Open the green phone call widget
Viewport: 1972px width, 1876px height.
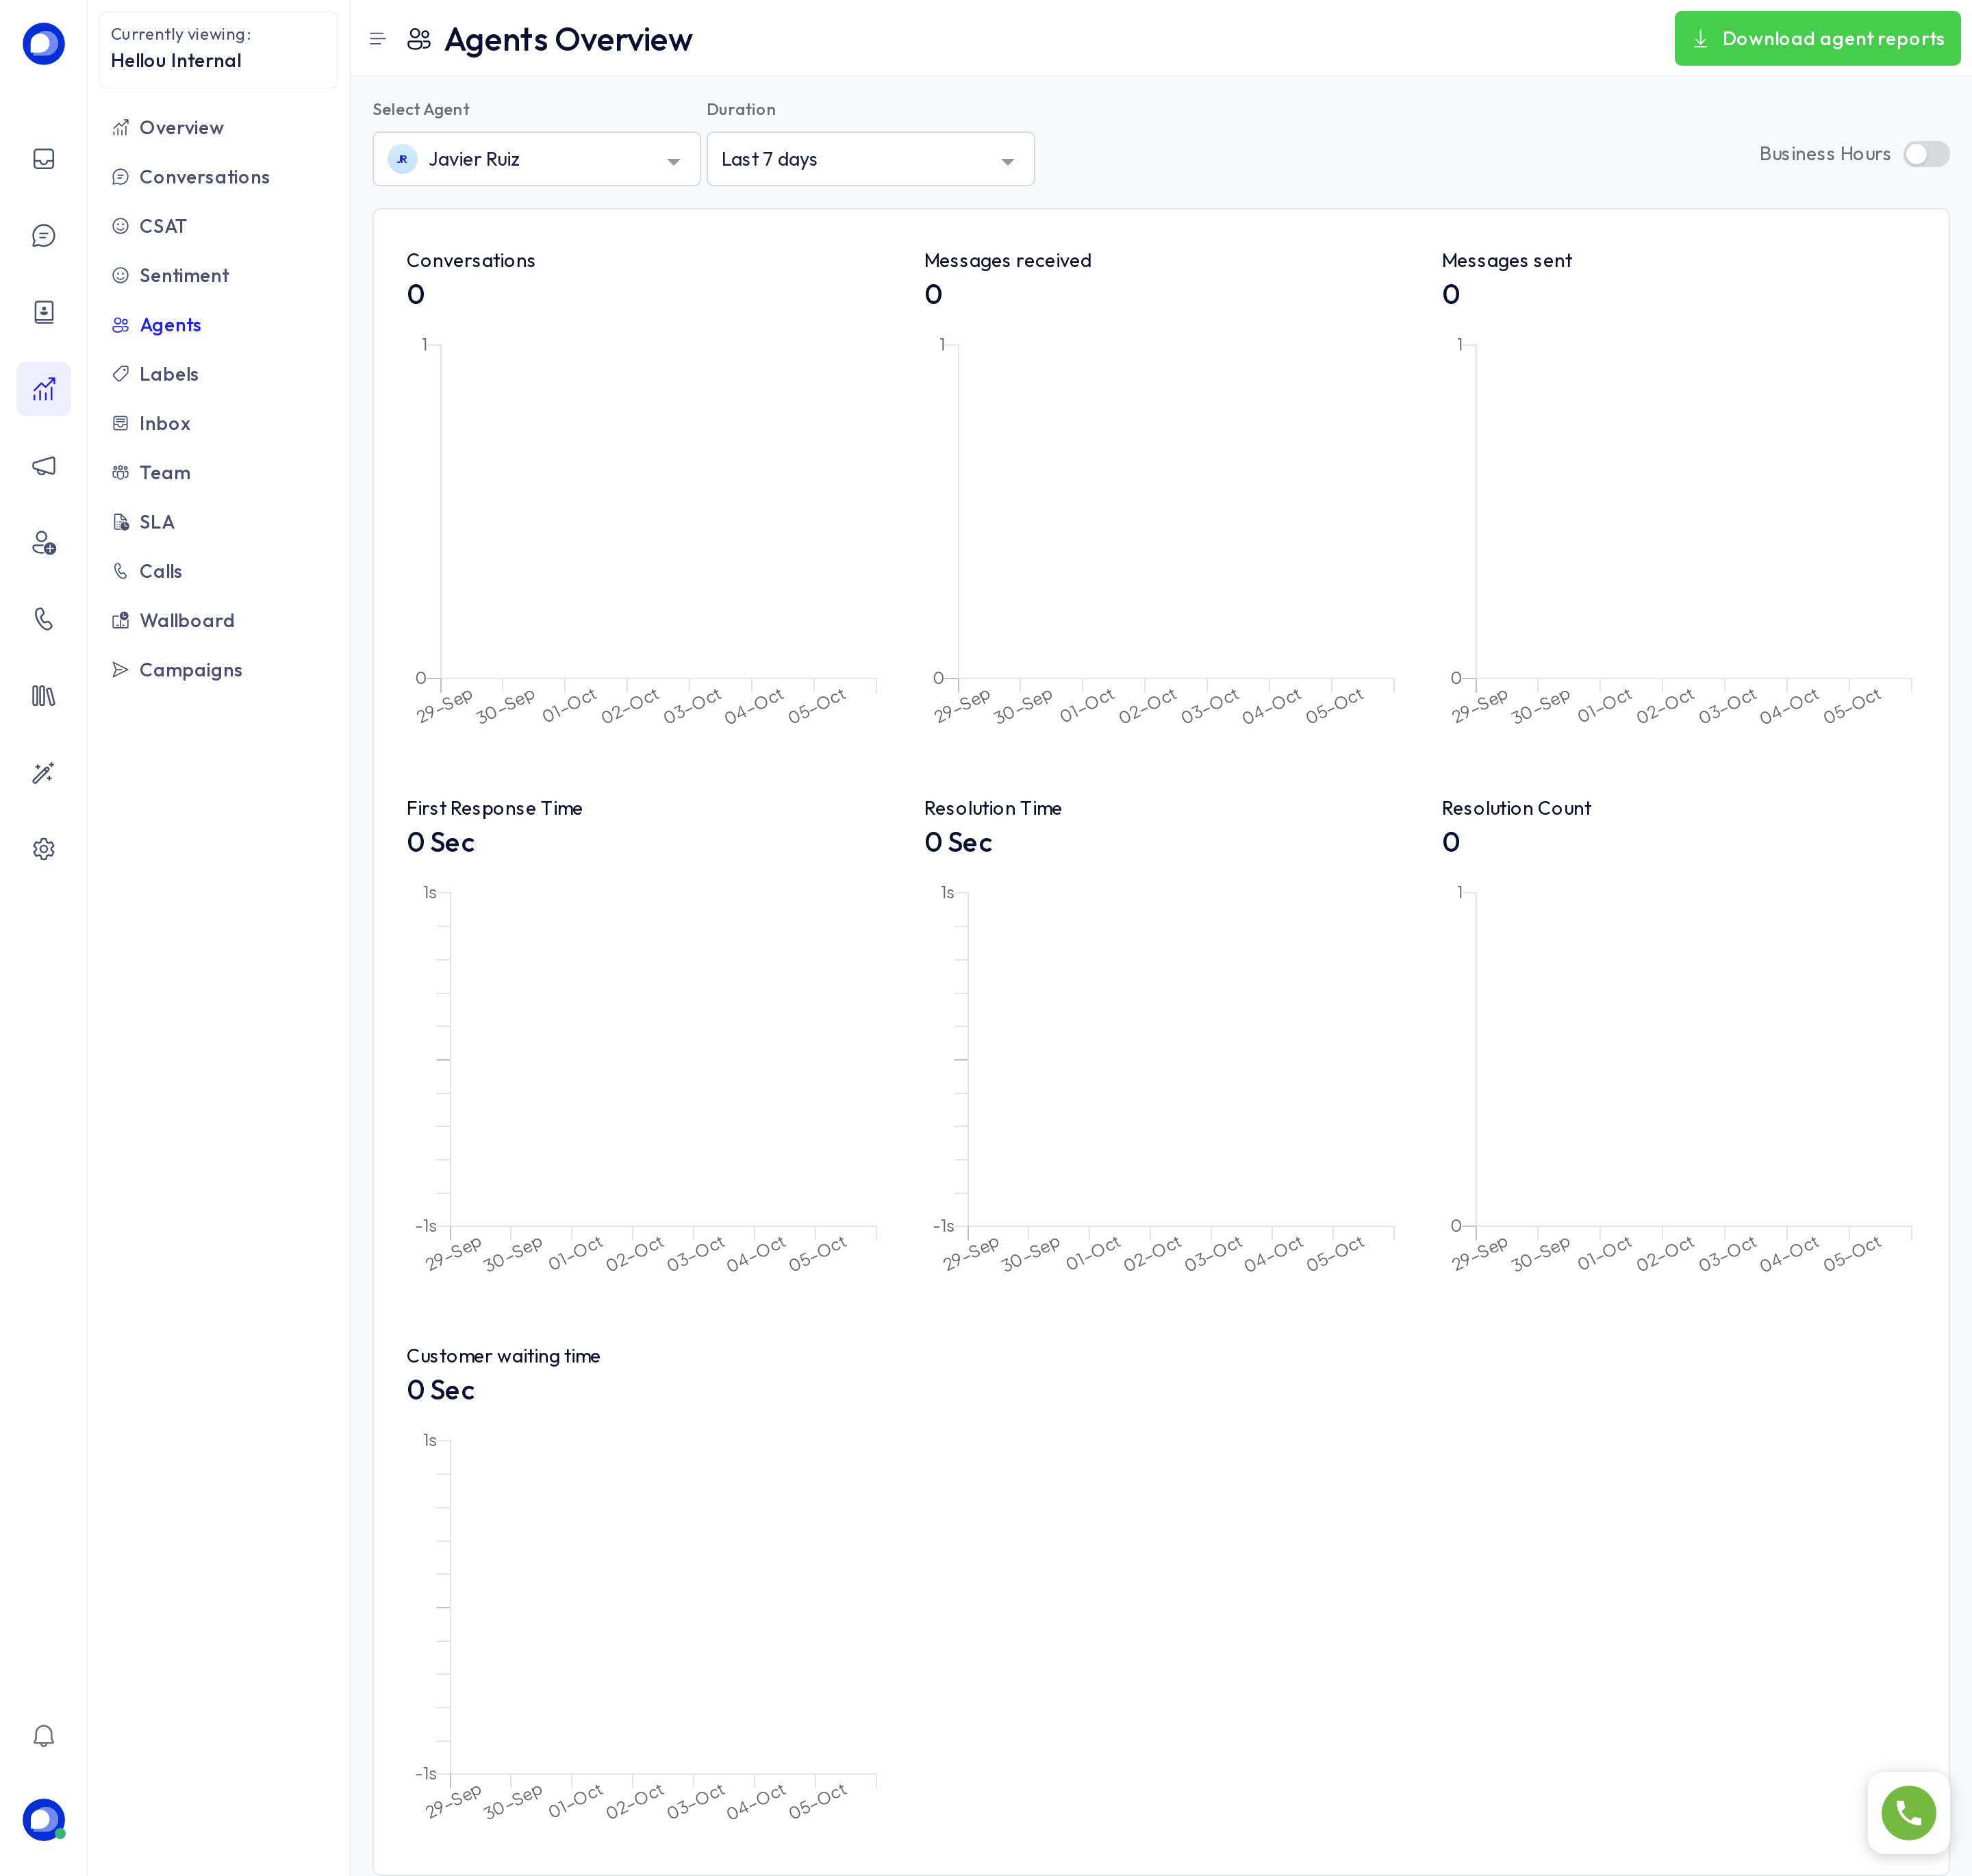coord(1908,1813)
